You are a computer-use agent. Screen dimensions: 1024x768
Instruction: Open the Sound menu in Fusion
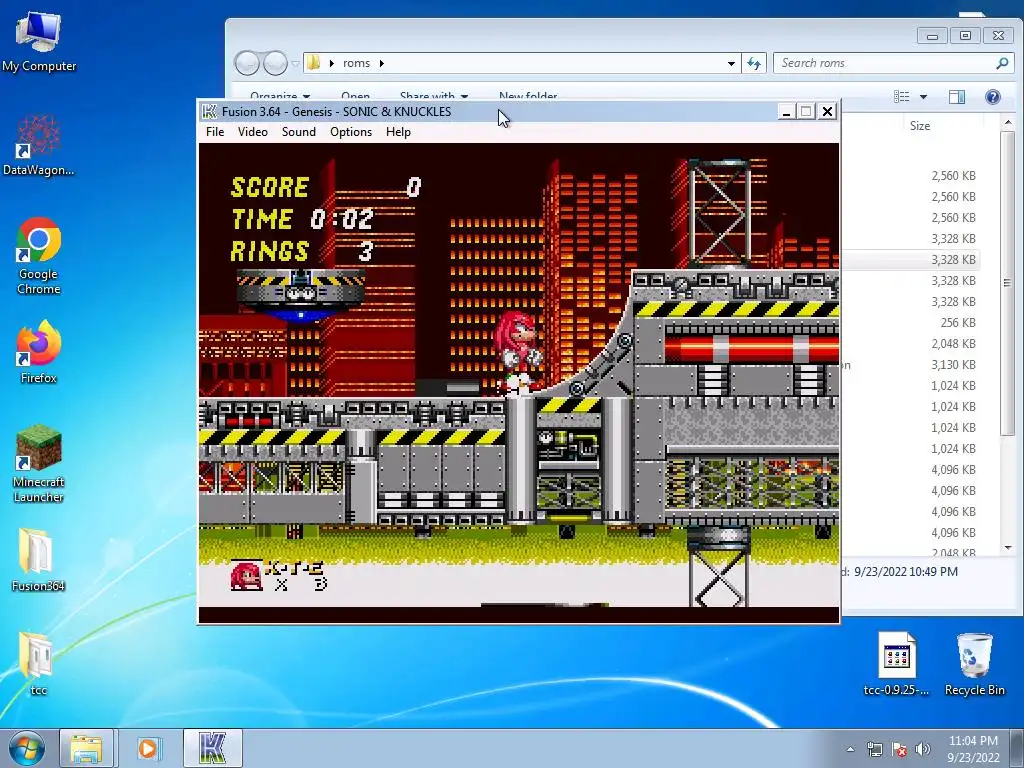point(298,132)
